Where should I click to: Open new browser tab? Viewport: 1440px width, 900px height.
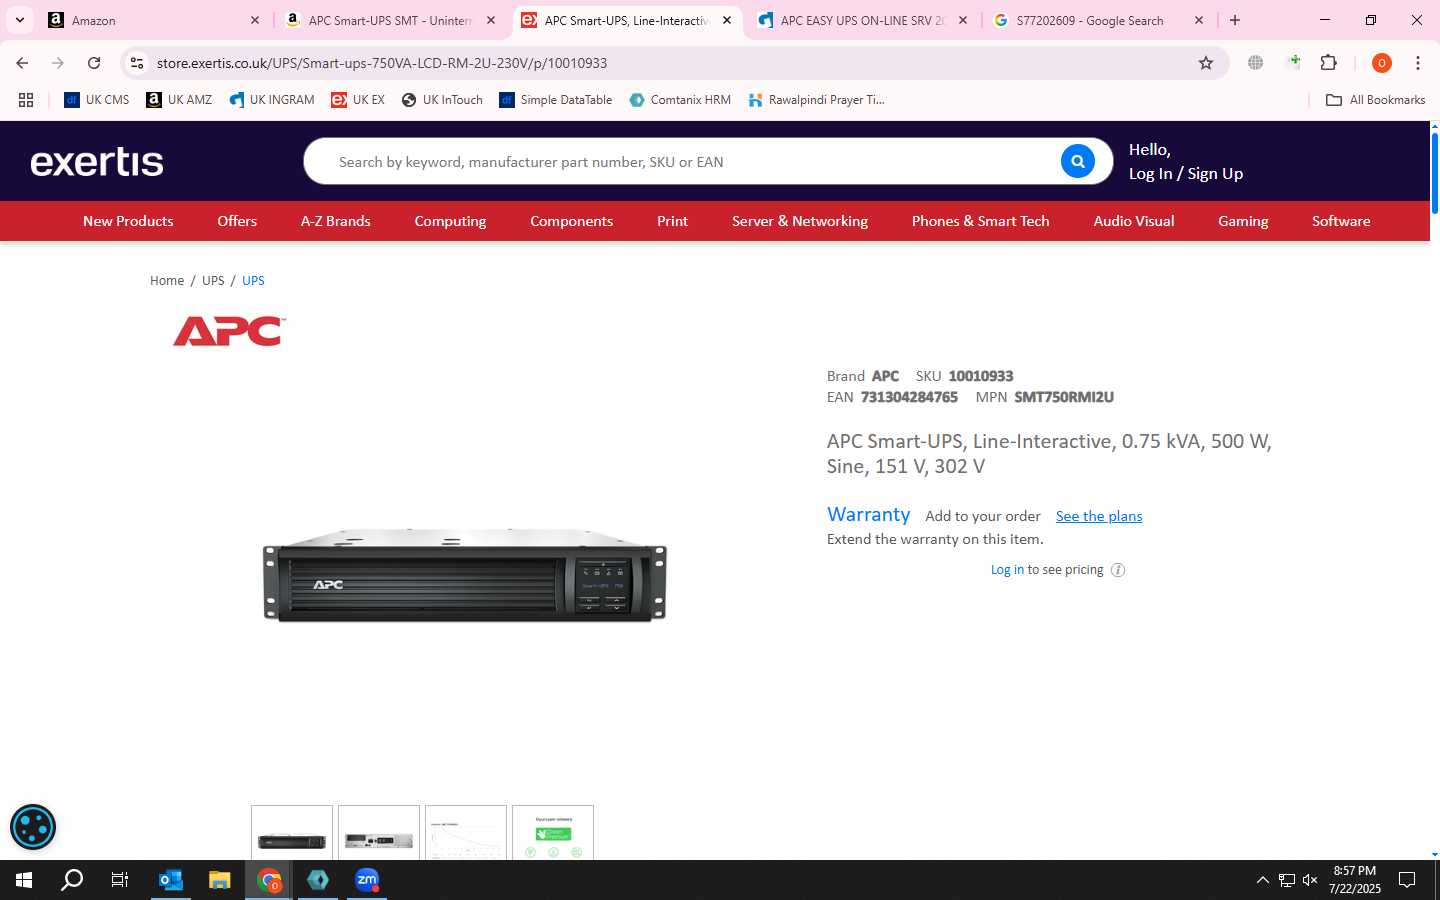click(x=1235, y=20)
